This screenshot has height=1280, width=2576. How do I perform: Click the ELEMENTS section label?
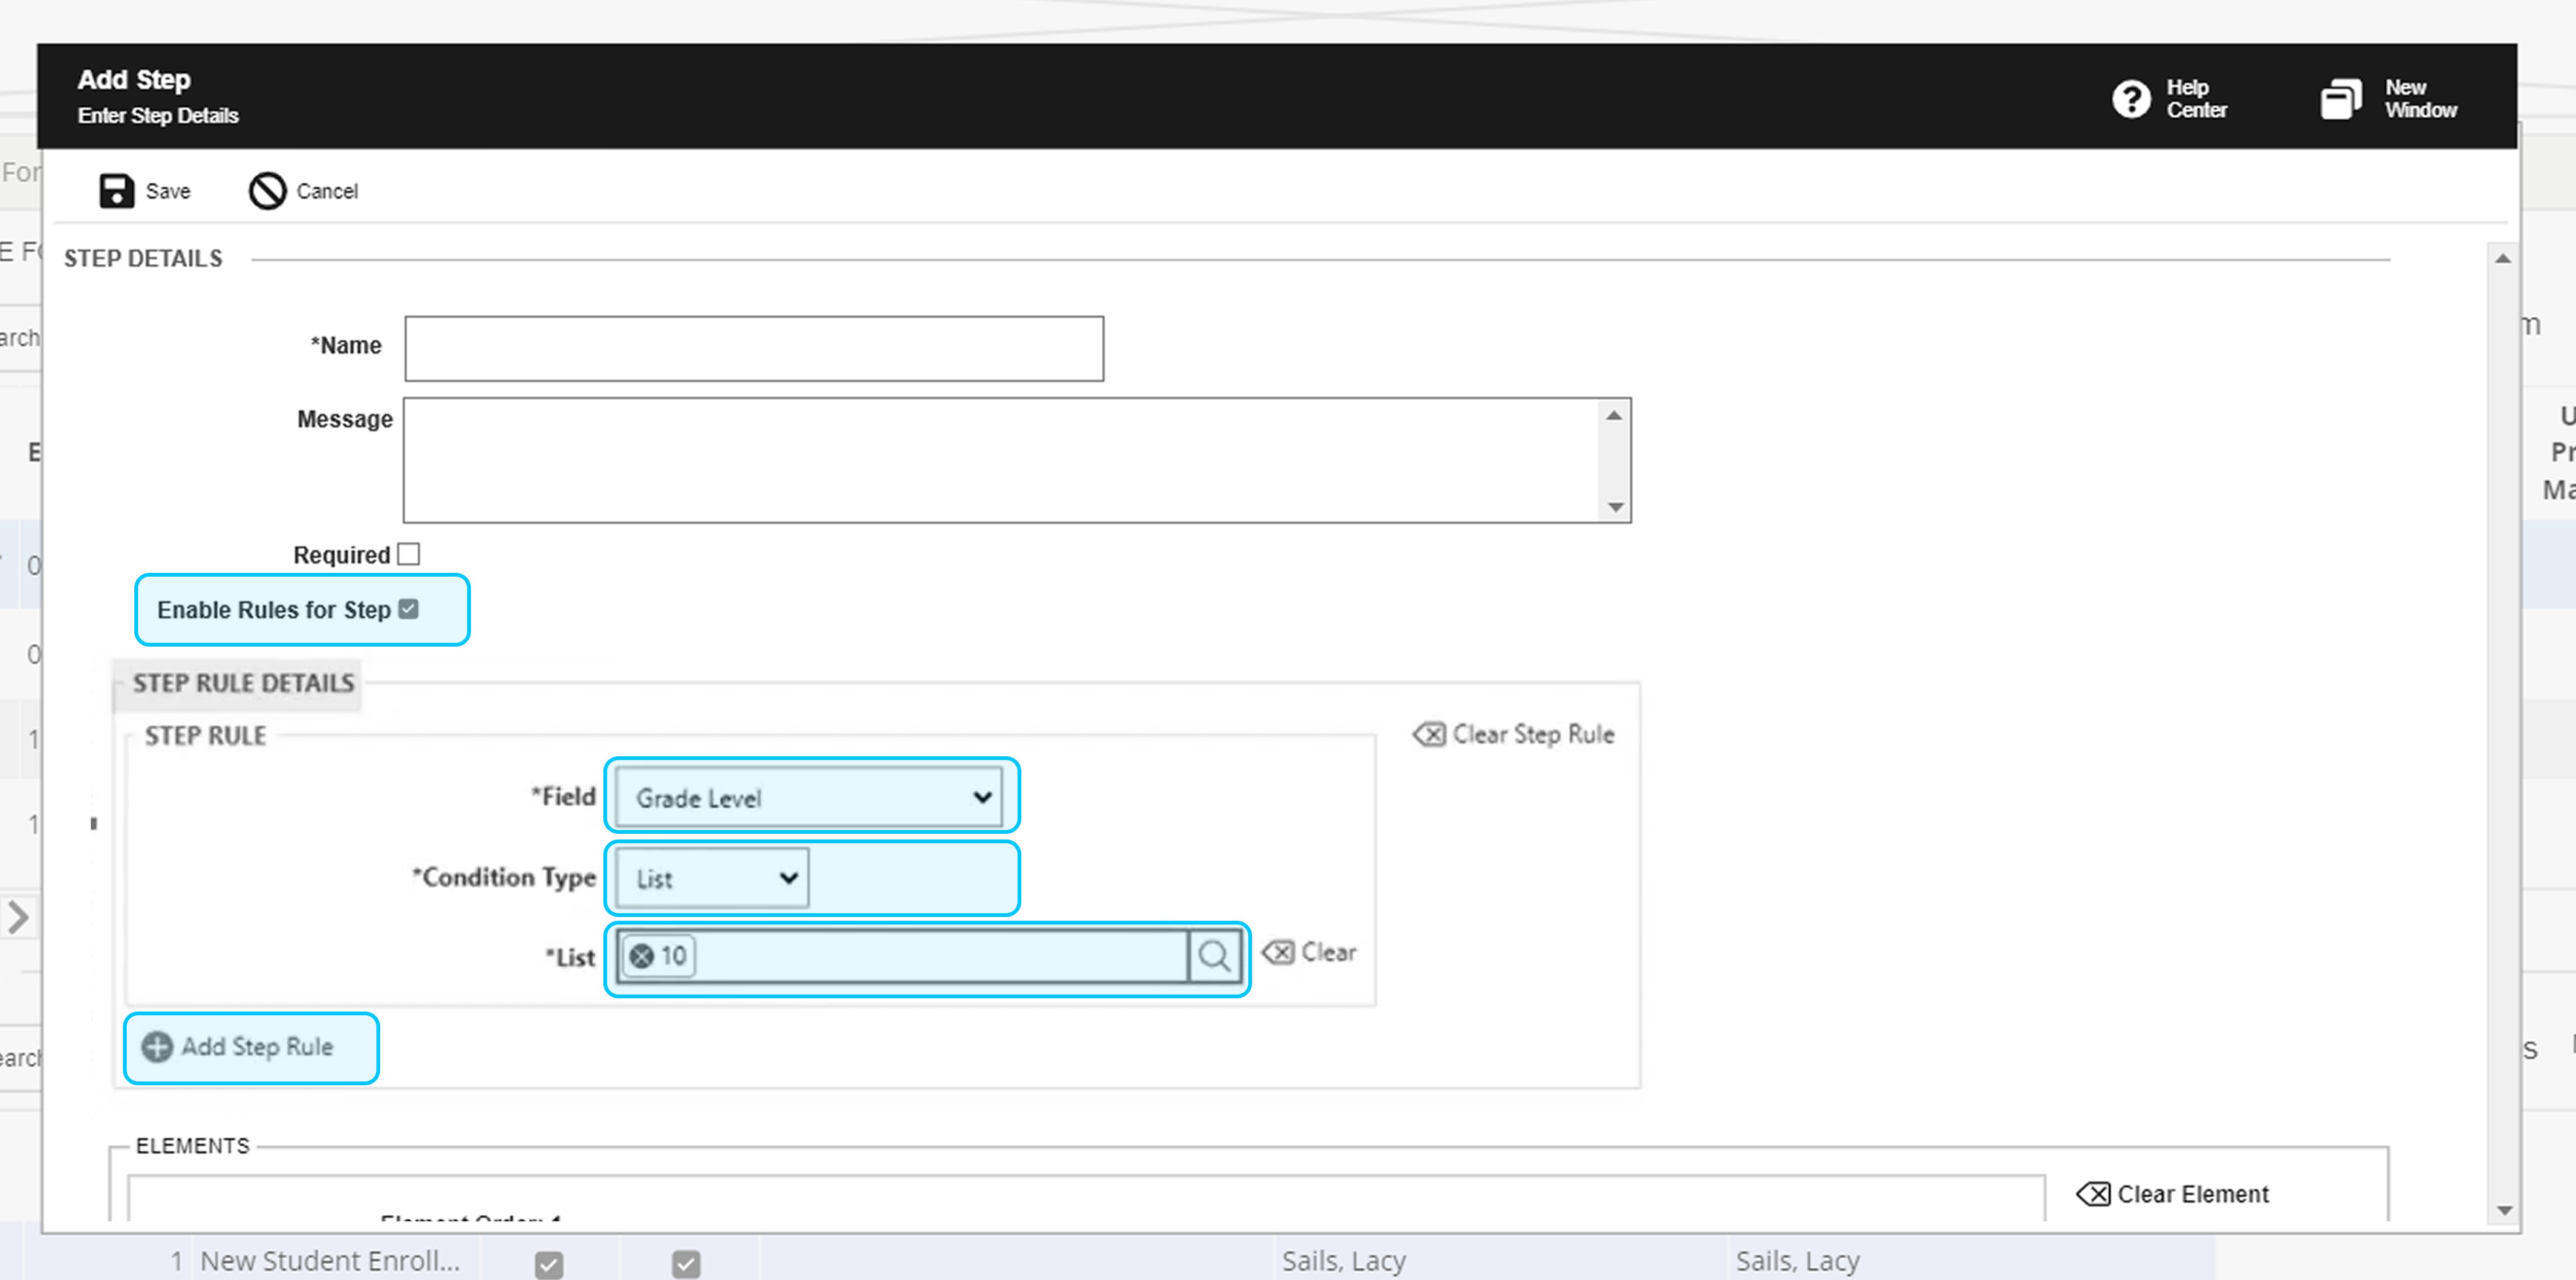tap(193, 1146)
